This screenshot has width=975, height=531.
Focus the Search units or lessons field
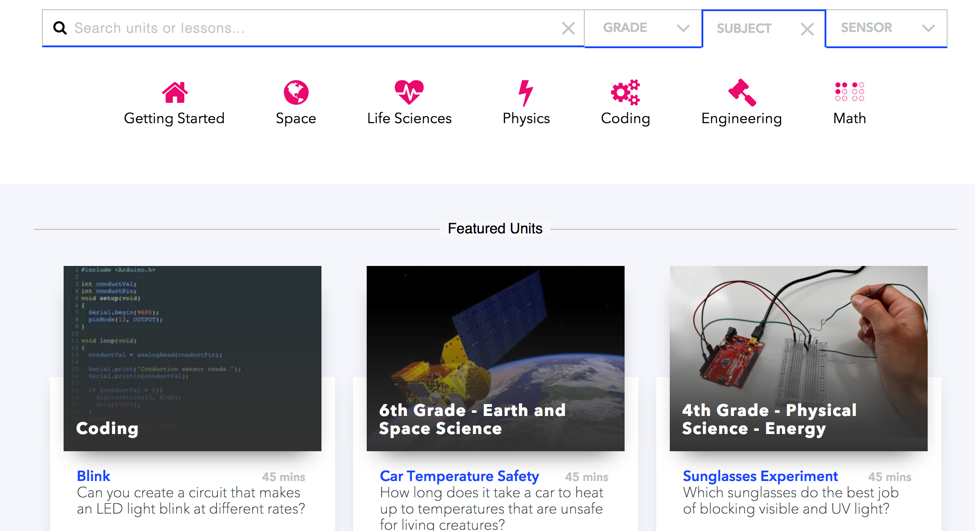(x=311, y=28)
